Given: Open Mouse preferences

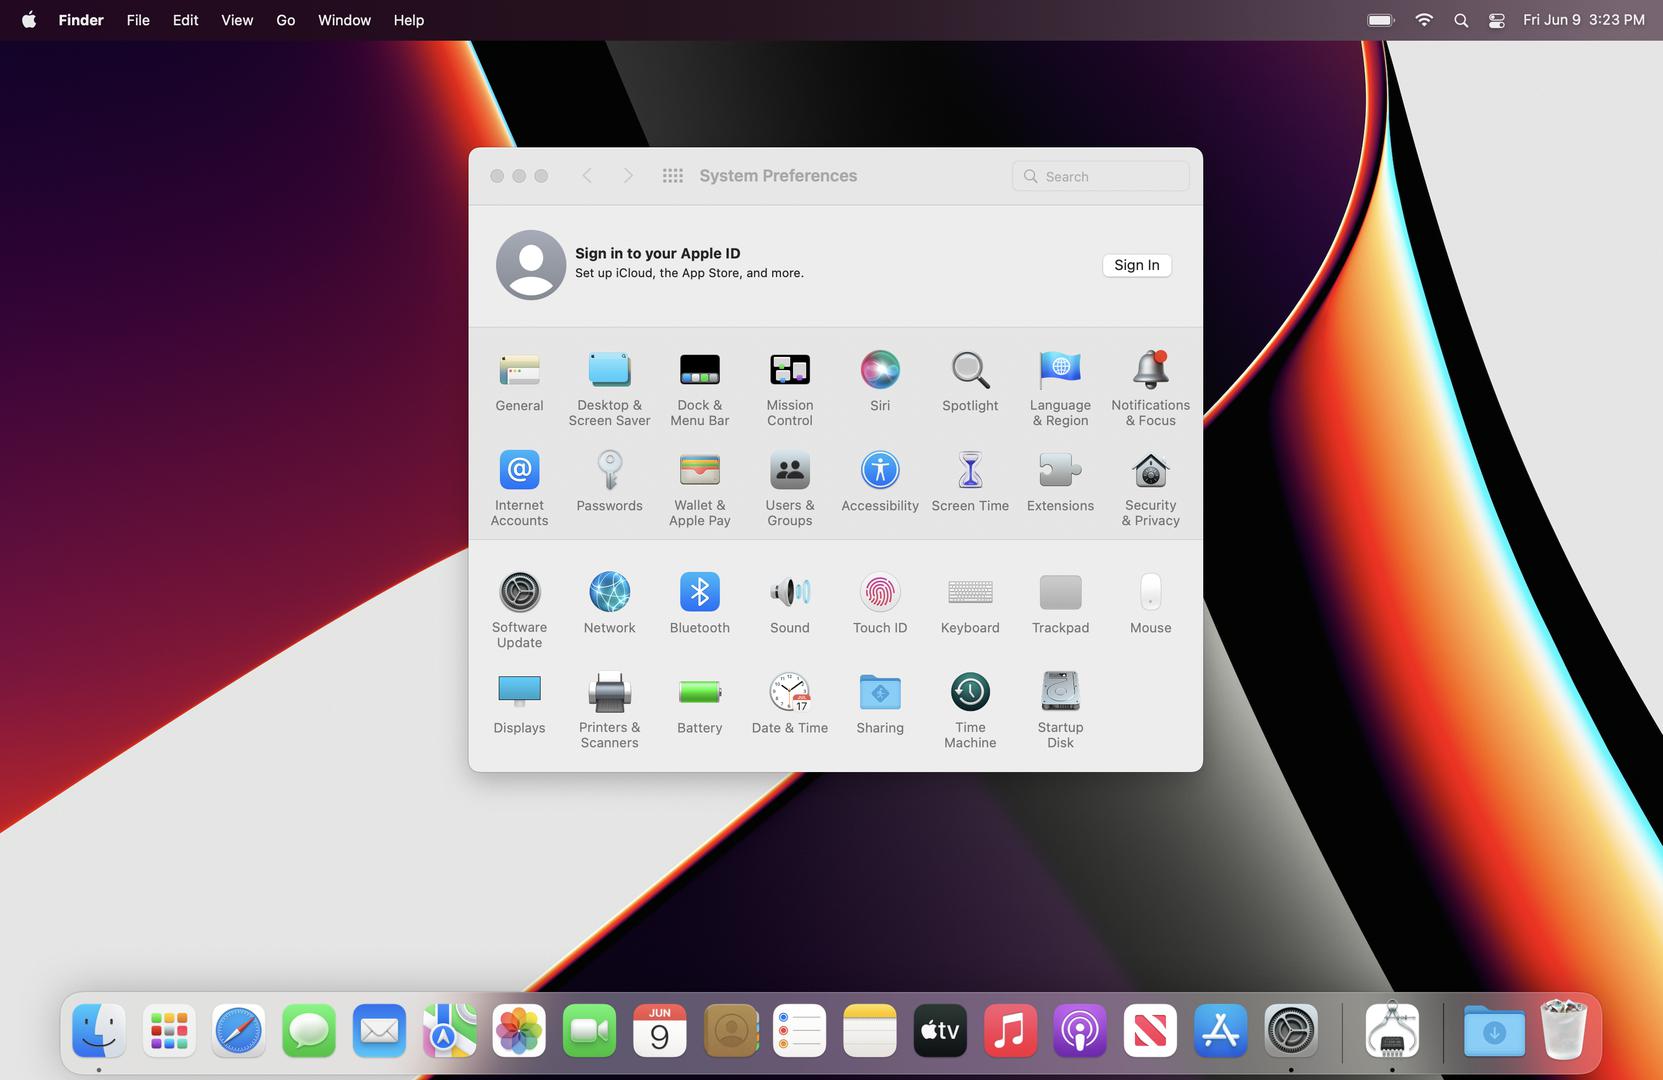Looking at the screenshot, I should (1150, 604).
